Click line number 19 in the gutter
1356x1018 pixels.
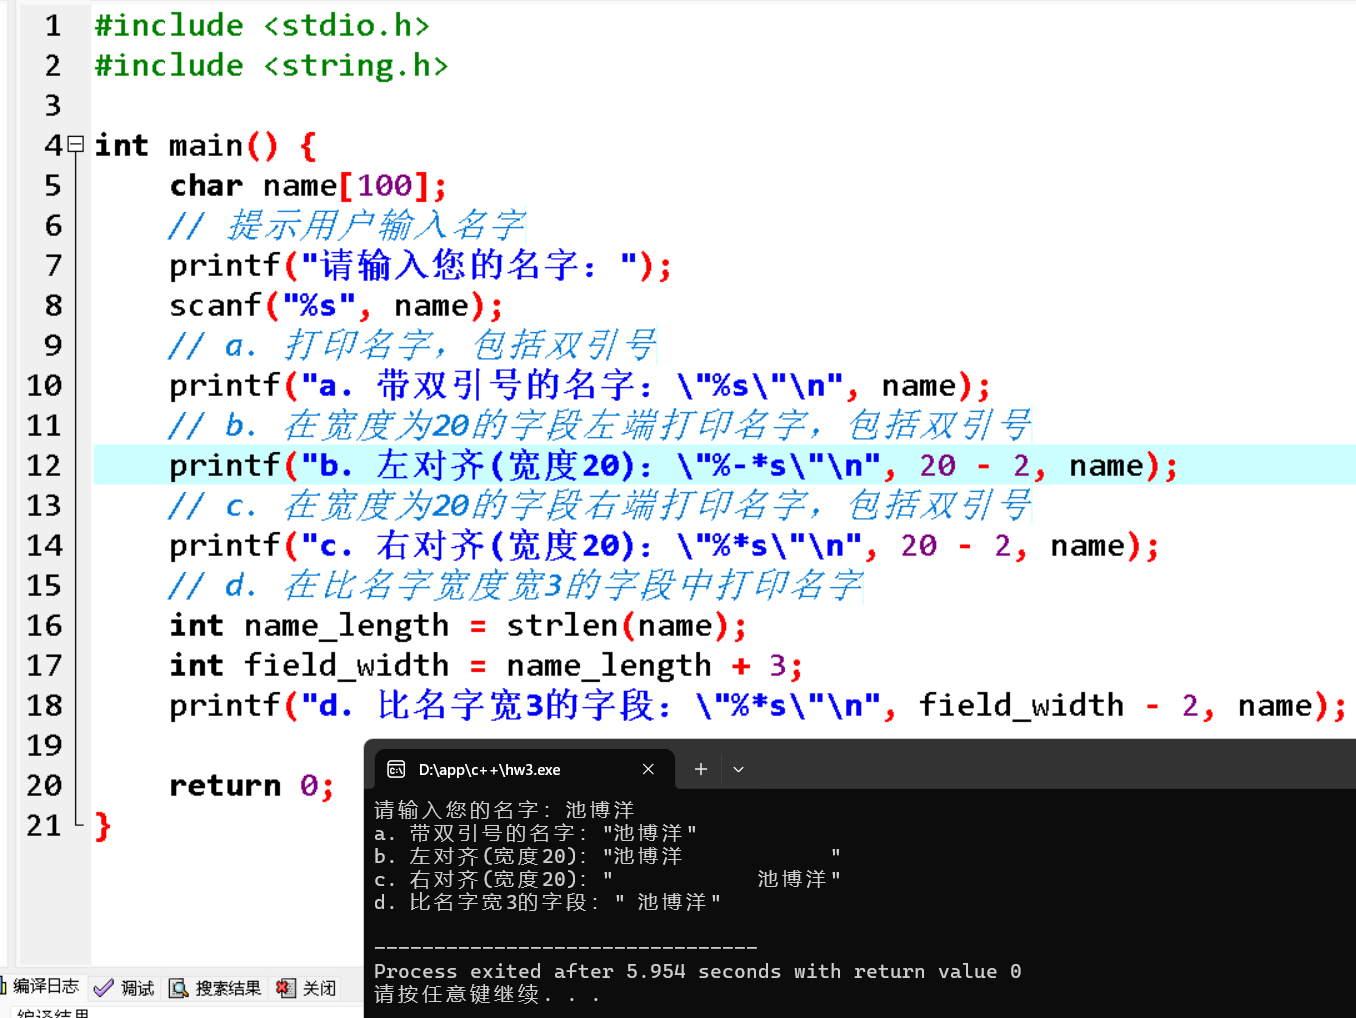[x=44, y=745]
